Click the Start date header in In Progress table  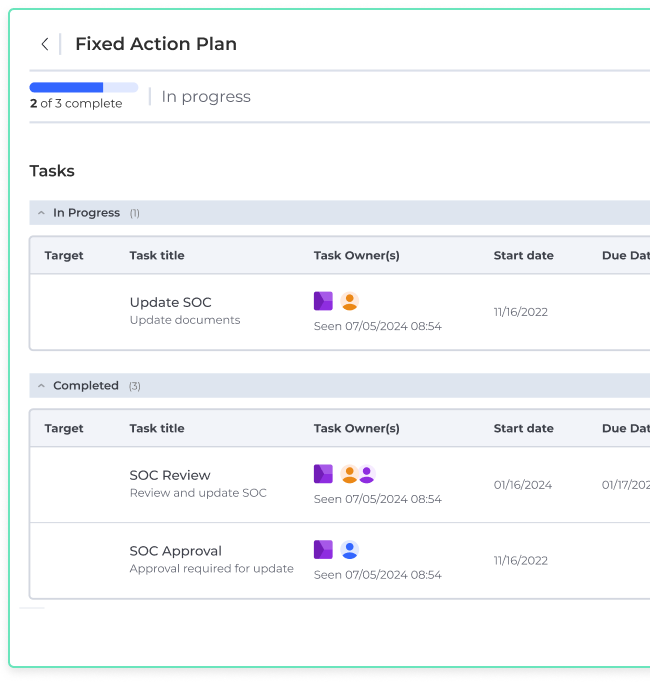pyautogui.click(x=523, y=256)
